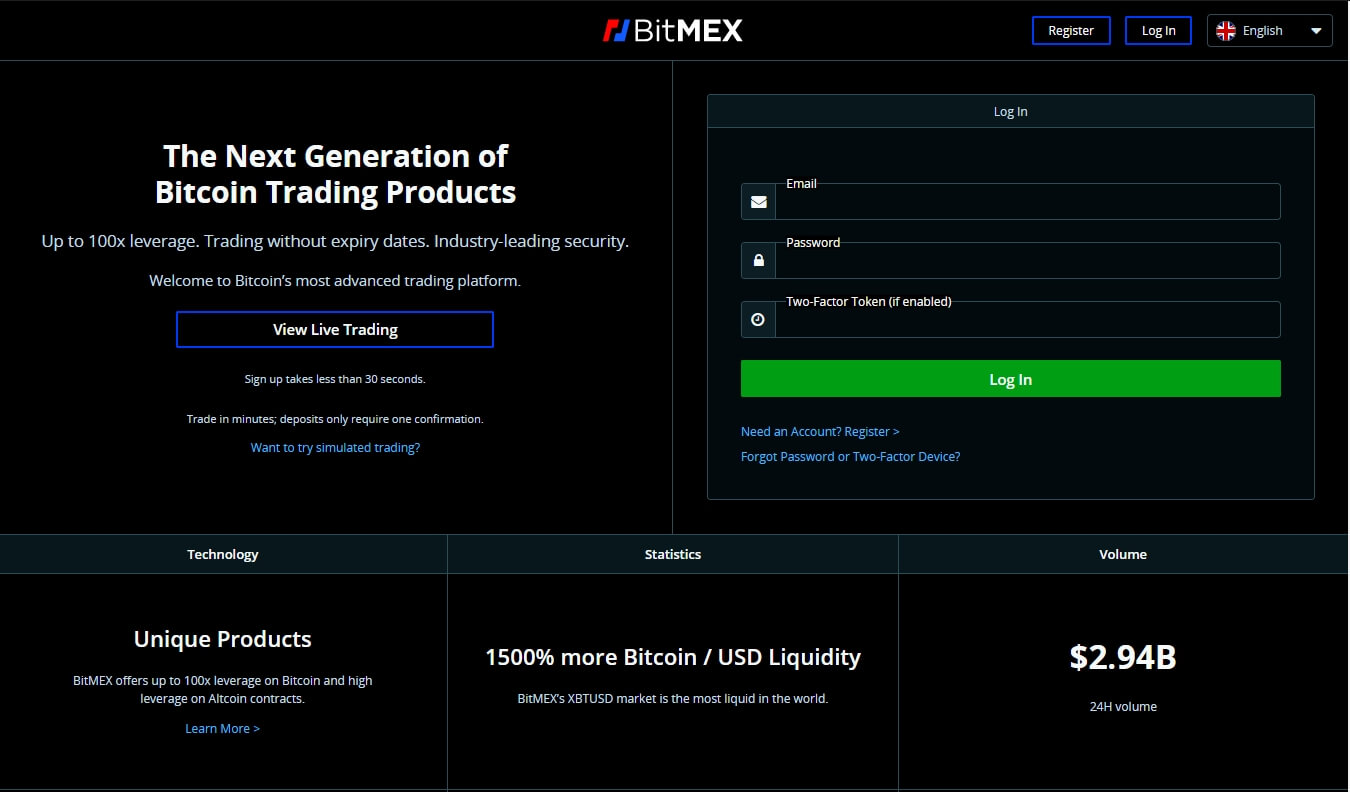Click the Register button in header
Viewport: 1350px width, 792px height.
coord(1071,31)
